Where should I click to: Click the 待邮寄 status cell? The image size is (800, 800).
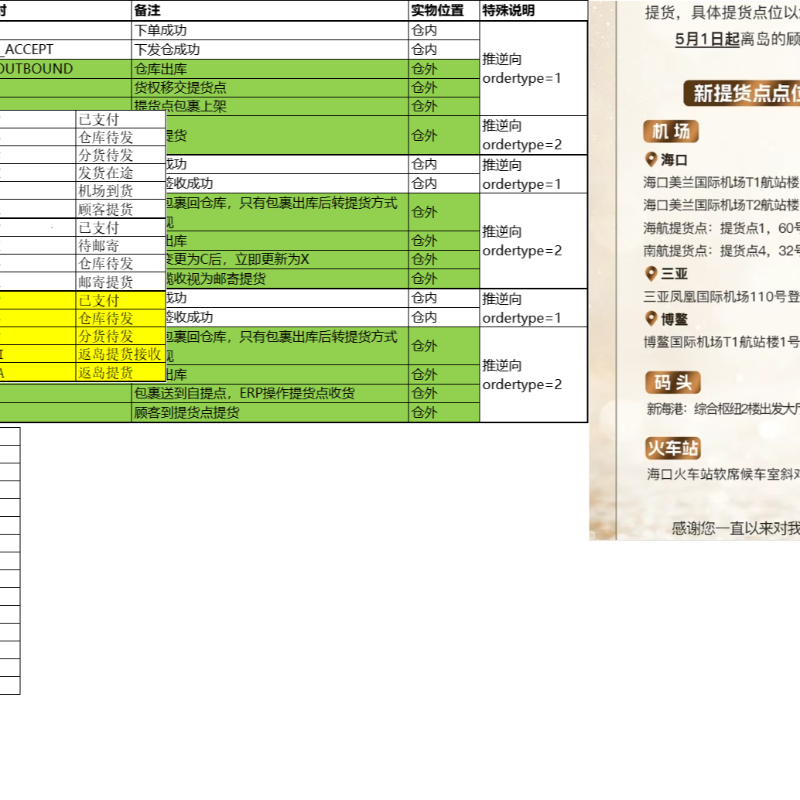[120, 245]
